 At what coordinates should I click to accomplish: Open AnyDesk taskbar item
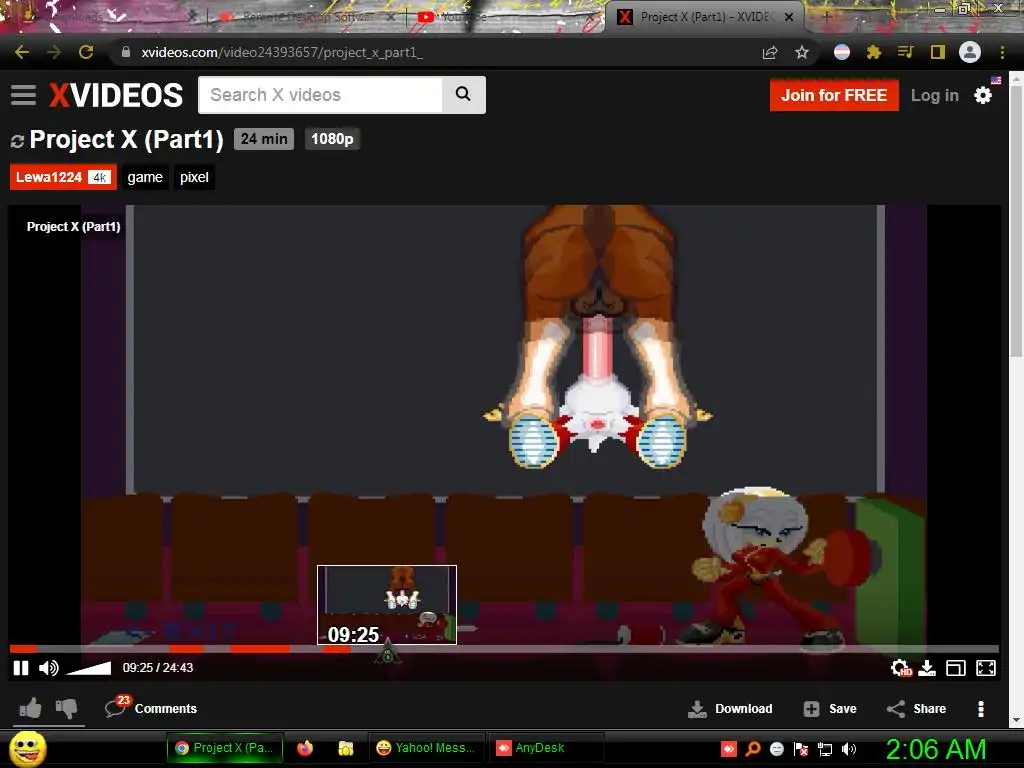(x=546, y=748)
